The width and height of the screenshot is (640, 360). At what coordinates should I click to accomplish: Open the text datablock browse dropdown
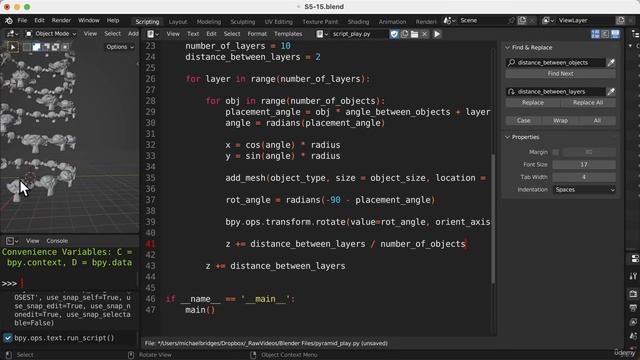coord(322,34)
